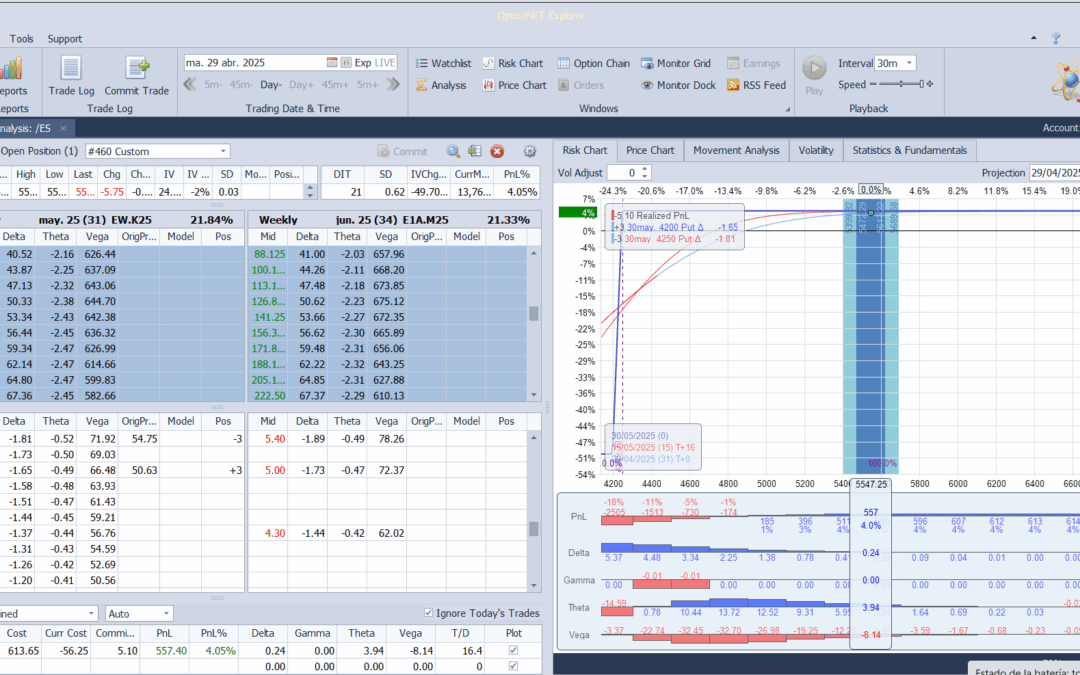
Task: Open the Tools menu
Action: tap(21, 39)
